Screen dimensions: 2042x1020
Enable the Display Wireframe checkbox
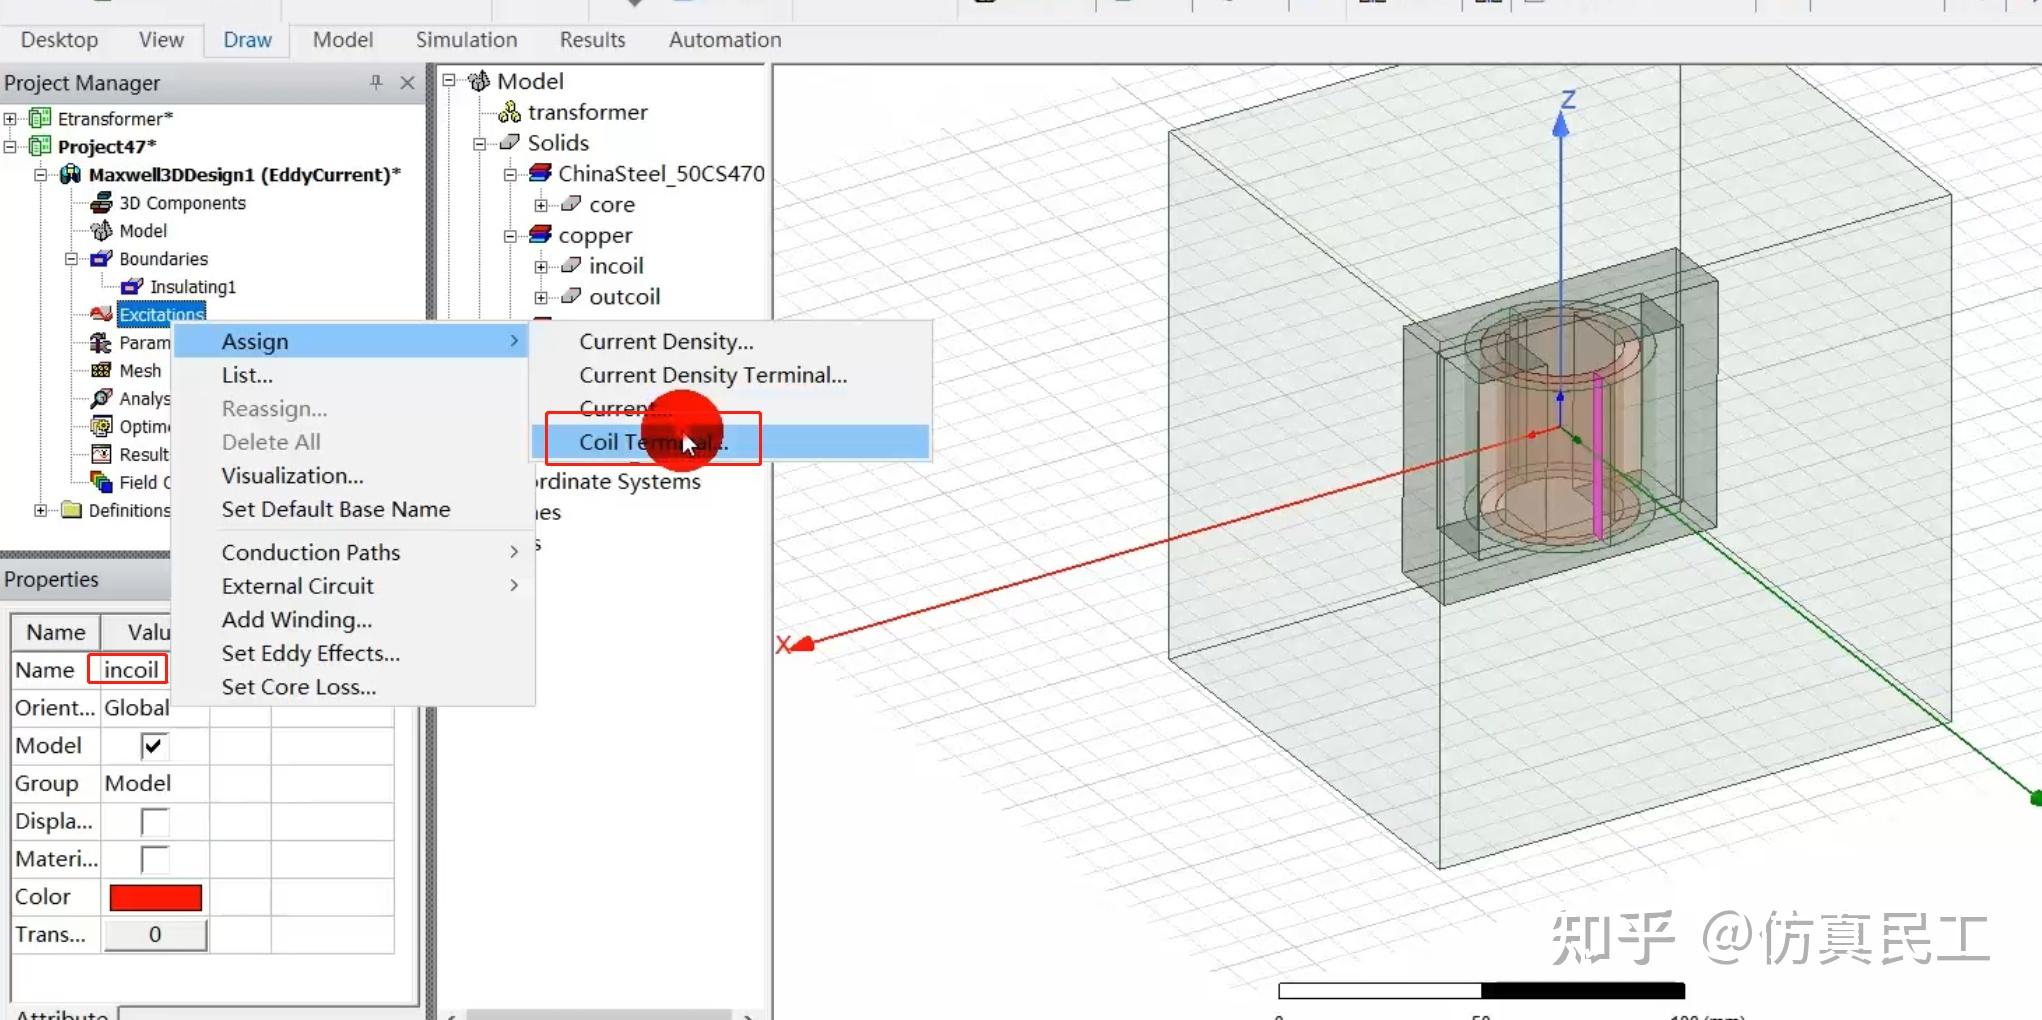click(152, 821)
